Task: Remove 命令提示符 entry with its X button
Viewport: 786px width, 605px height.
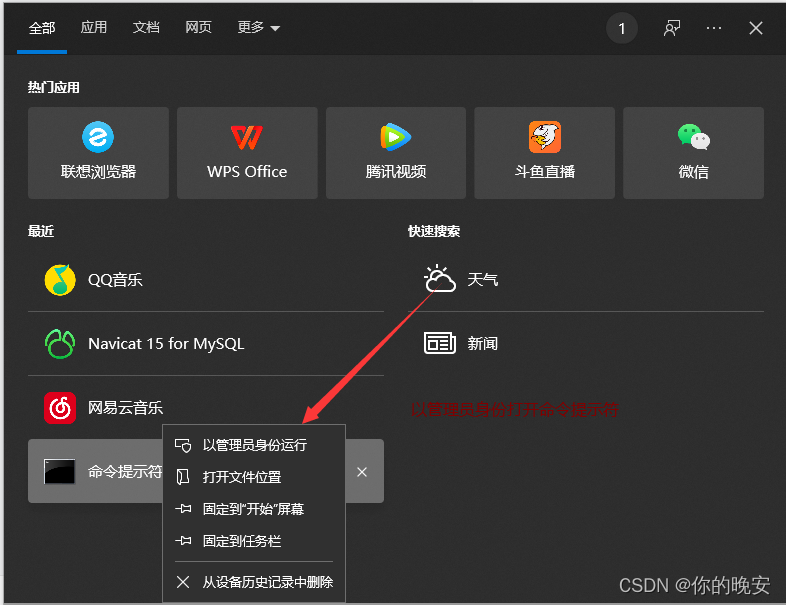Action: pos(362,472)
